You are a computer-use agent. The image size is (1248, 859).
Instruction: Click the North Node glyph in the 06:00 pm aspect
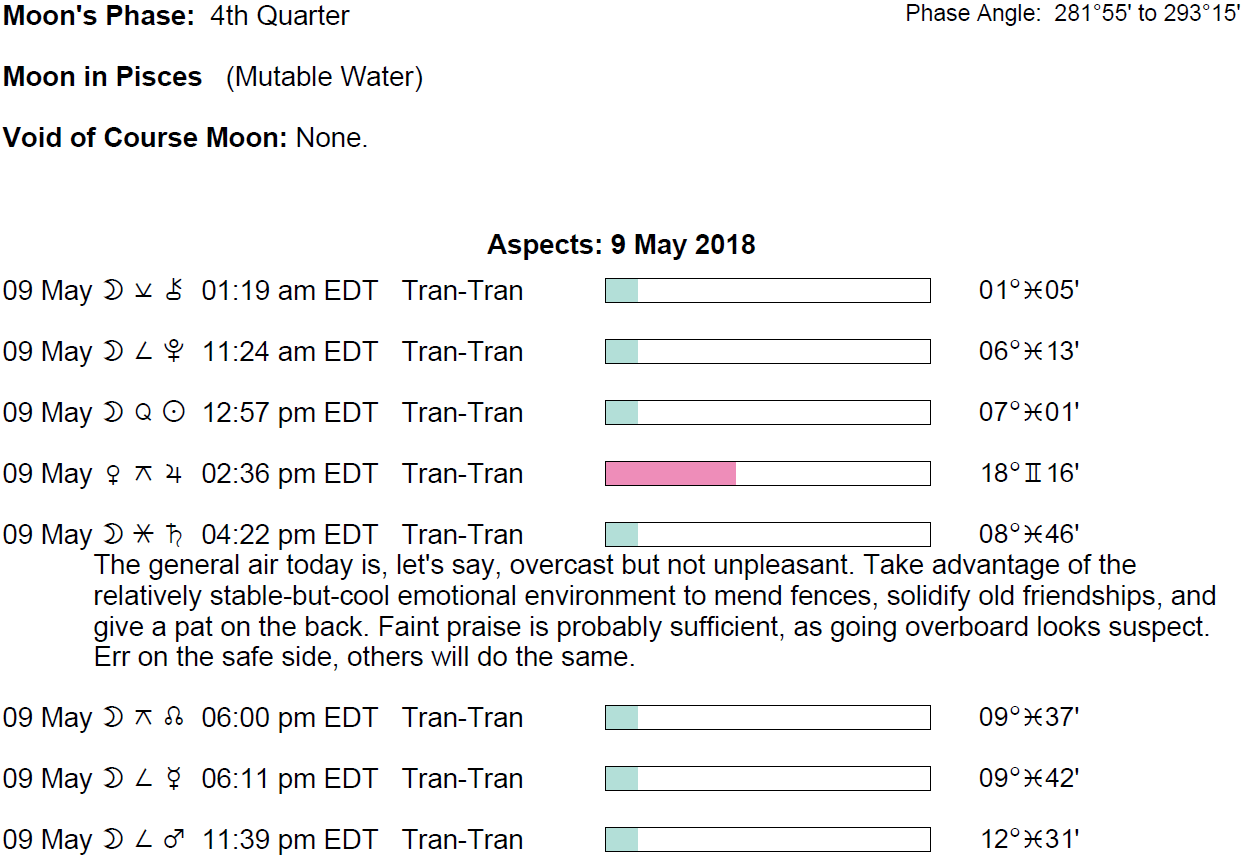click(x=175, y=718)
